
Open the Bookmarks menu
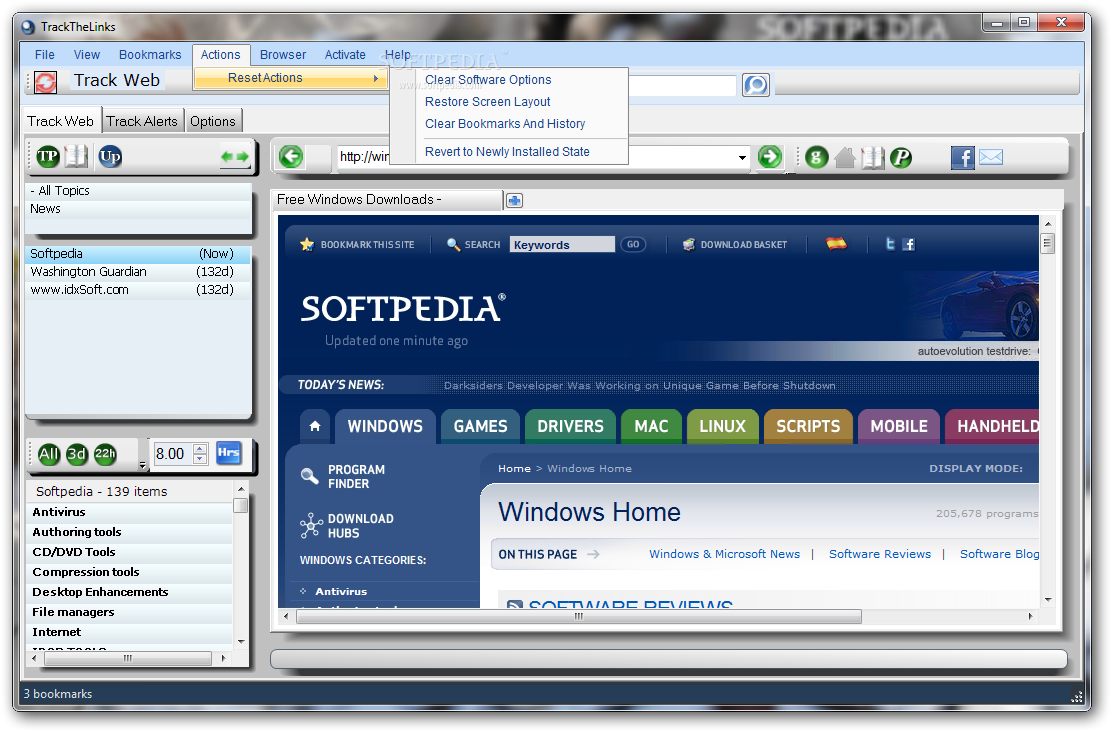(x=150, y=55)
